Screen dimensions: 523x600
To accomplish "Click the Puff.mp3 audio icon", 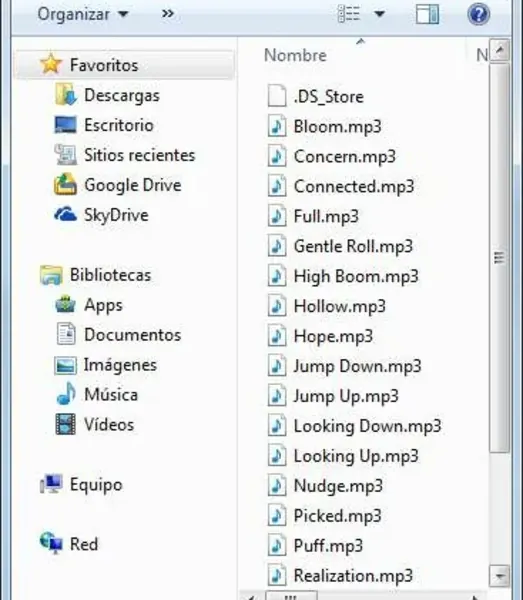I will pos(277,545).
